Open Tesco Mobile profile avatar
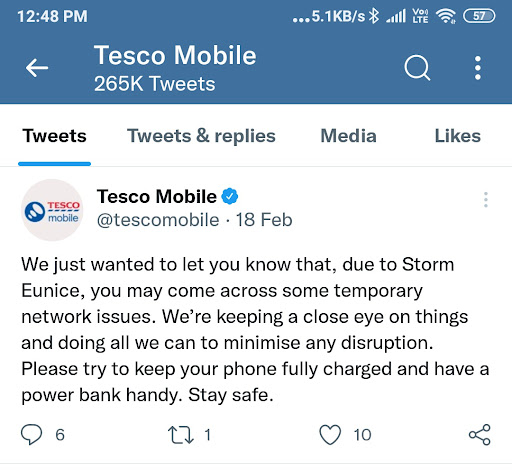This screenshot has width=512, height=470. pyautogui.click(x=52, y=210)
